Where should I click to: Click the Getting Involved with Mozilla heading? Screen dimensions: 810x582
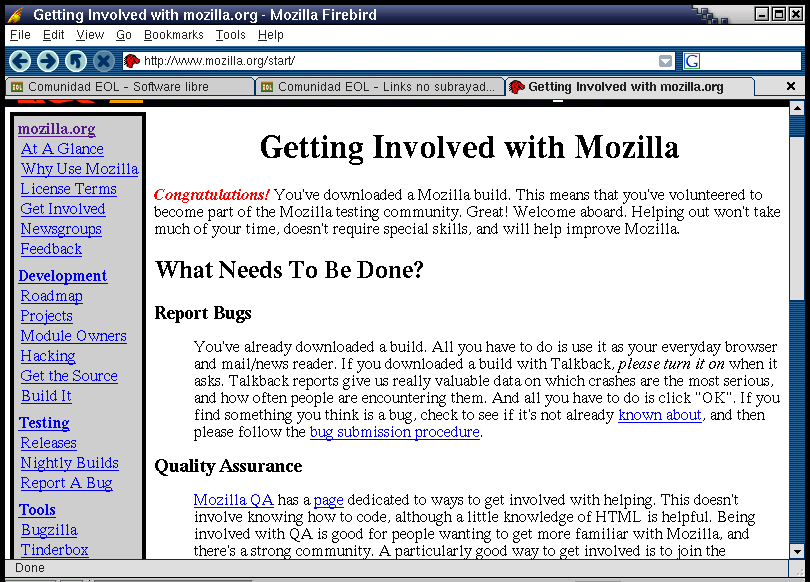(469, 148)
